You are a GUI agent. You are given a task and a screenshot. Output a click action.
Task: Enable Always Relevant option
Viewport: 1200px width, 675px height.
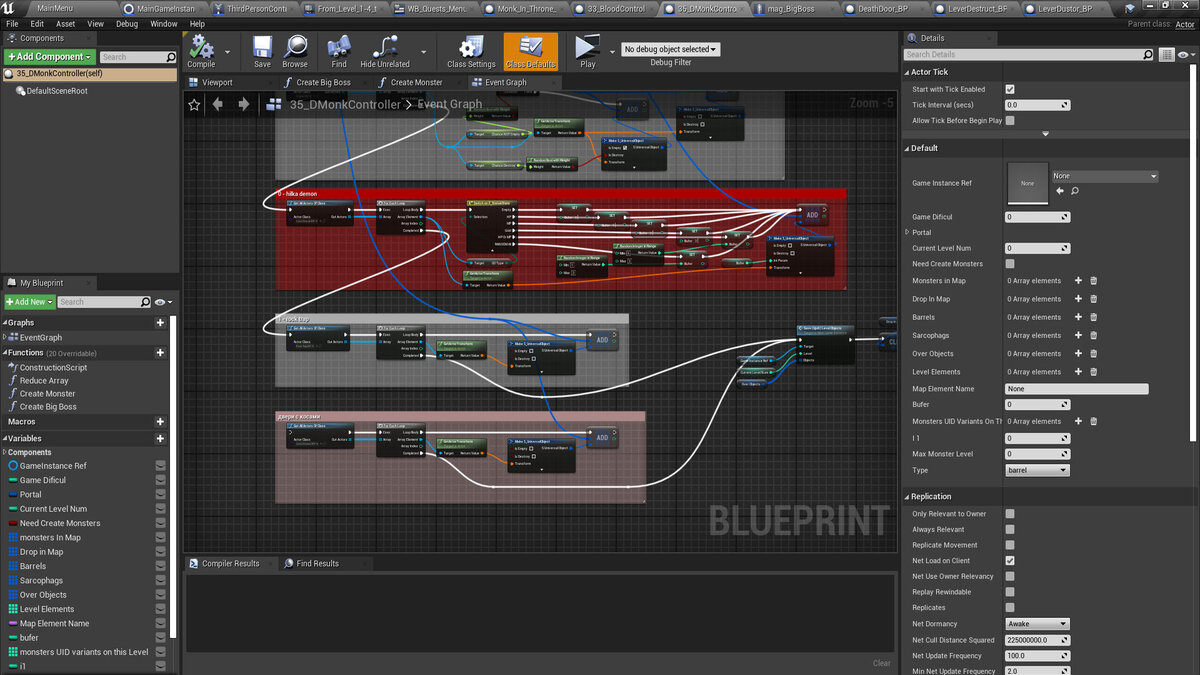coord(1010,529)
